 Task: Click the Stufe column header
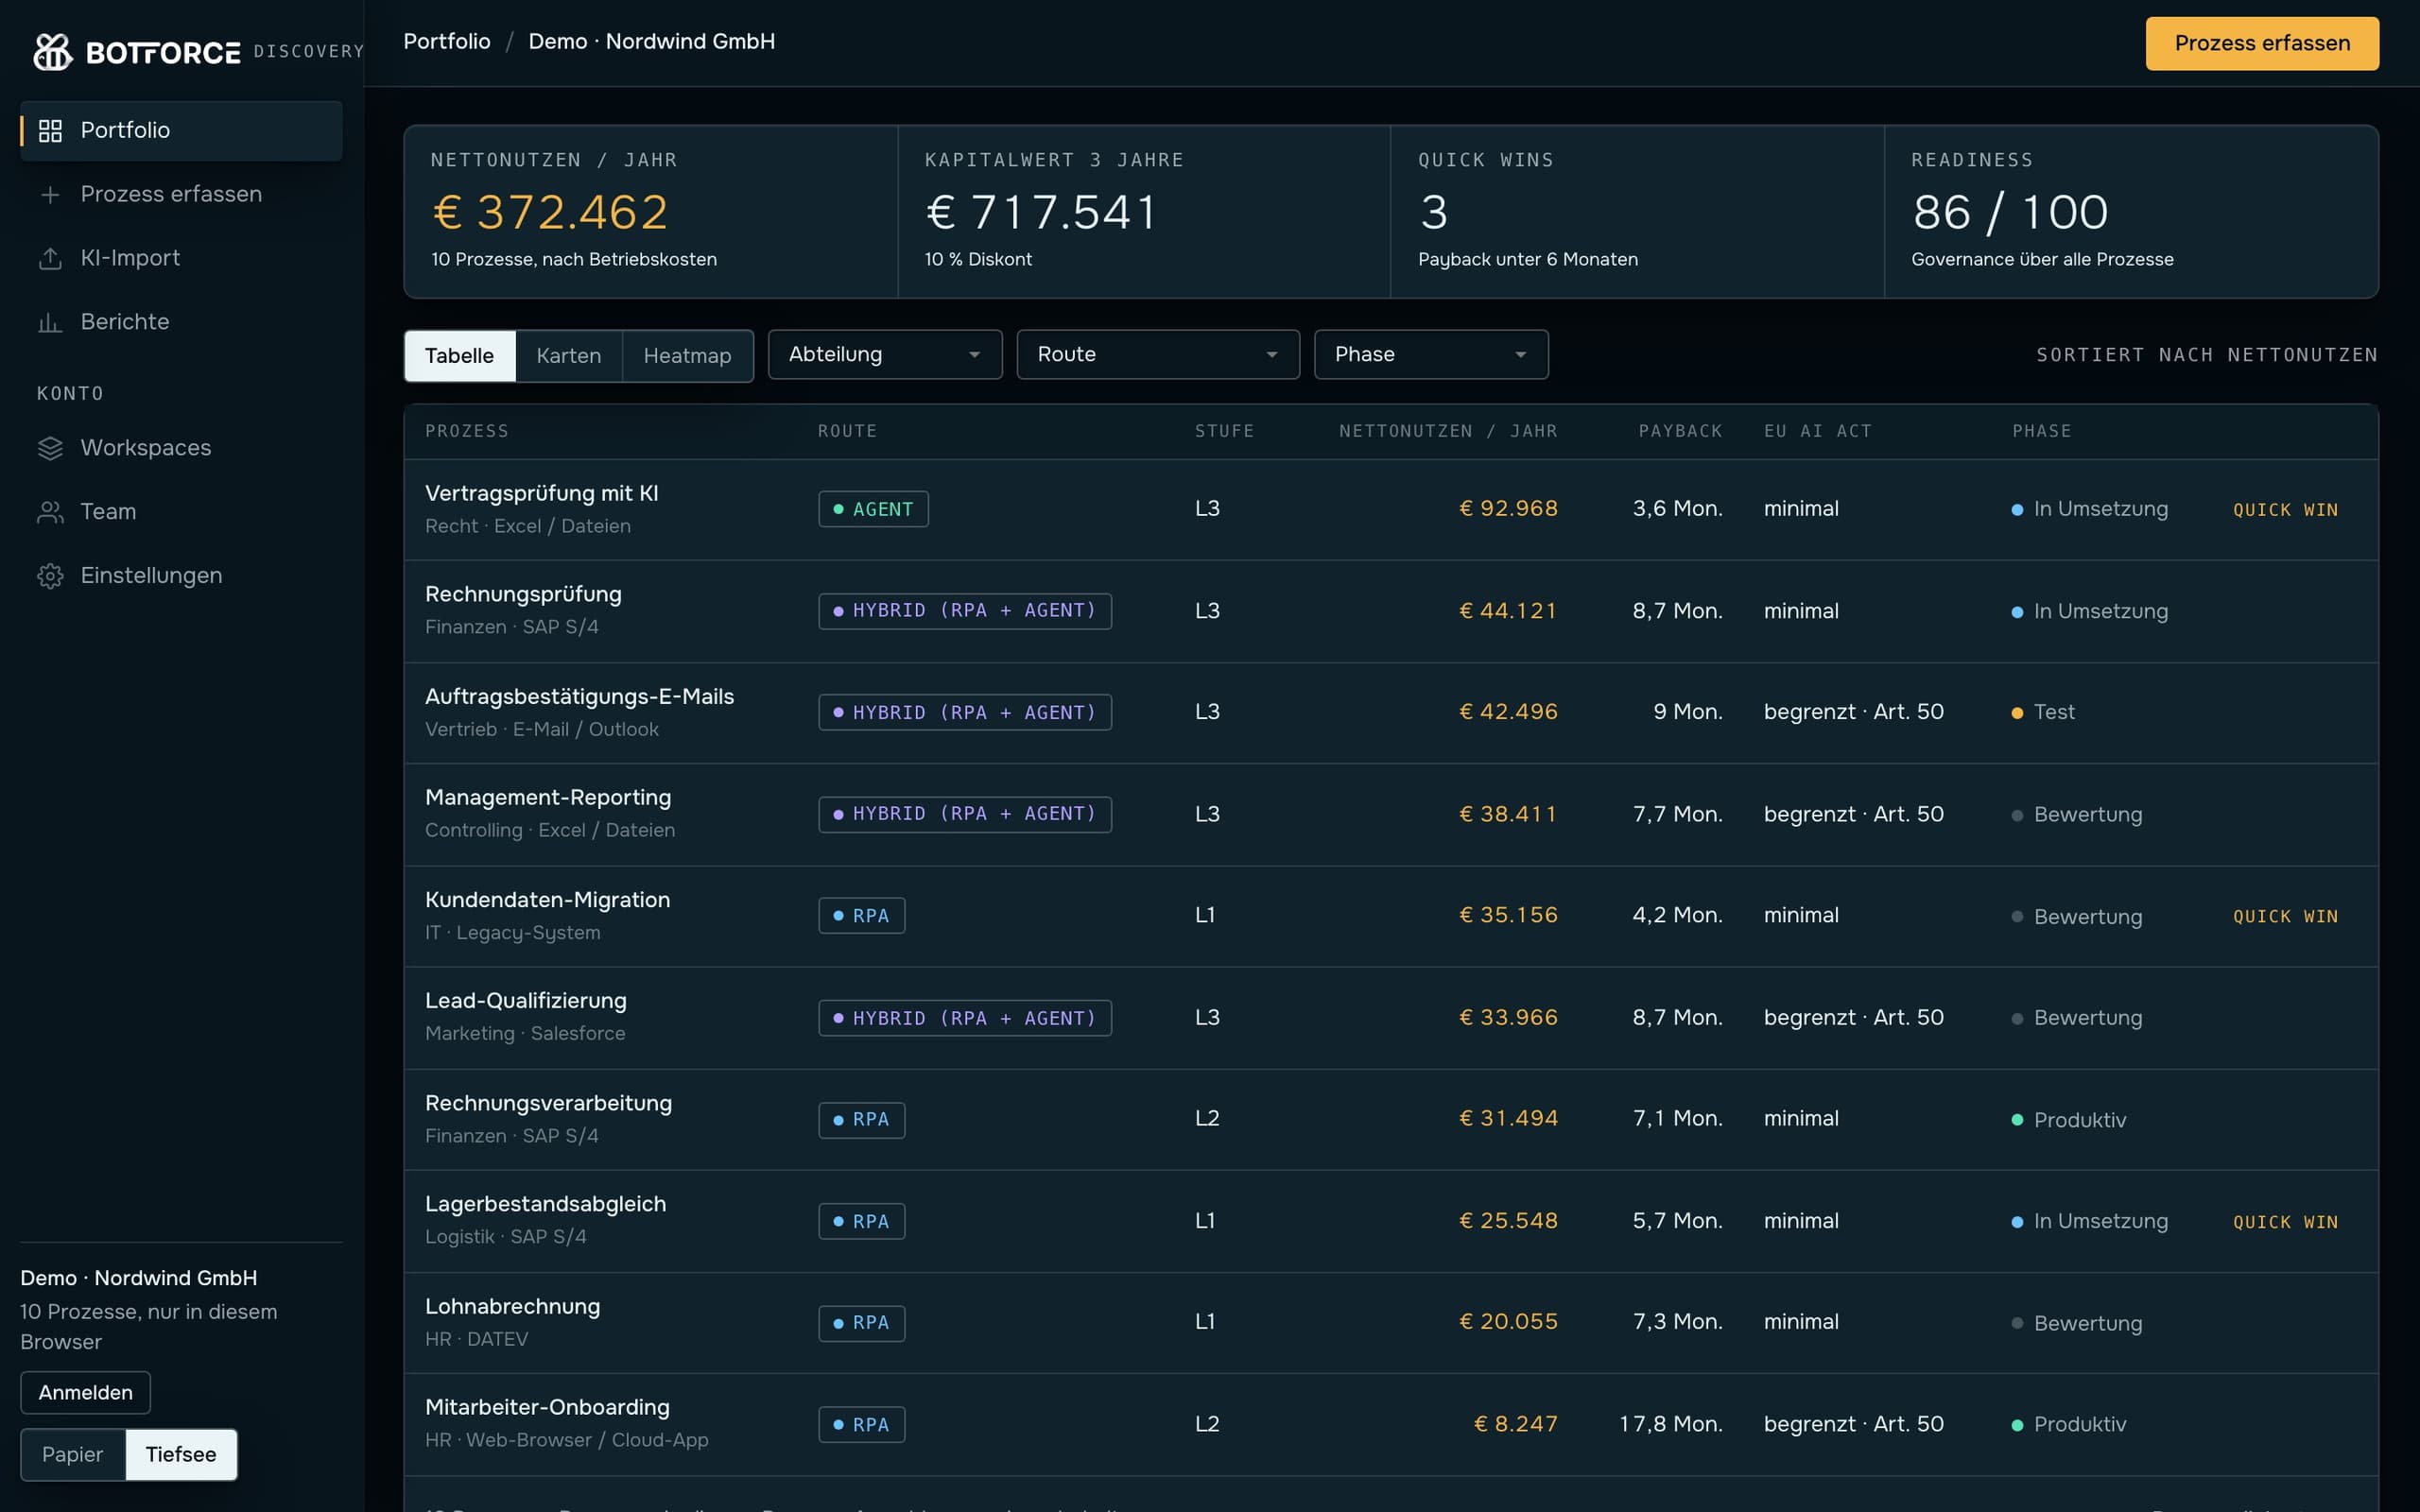click(1224, 431)
